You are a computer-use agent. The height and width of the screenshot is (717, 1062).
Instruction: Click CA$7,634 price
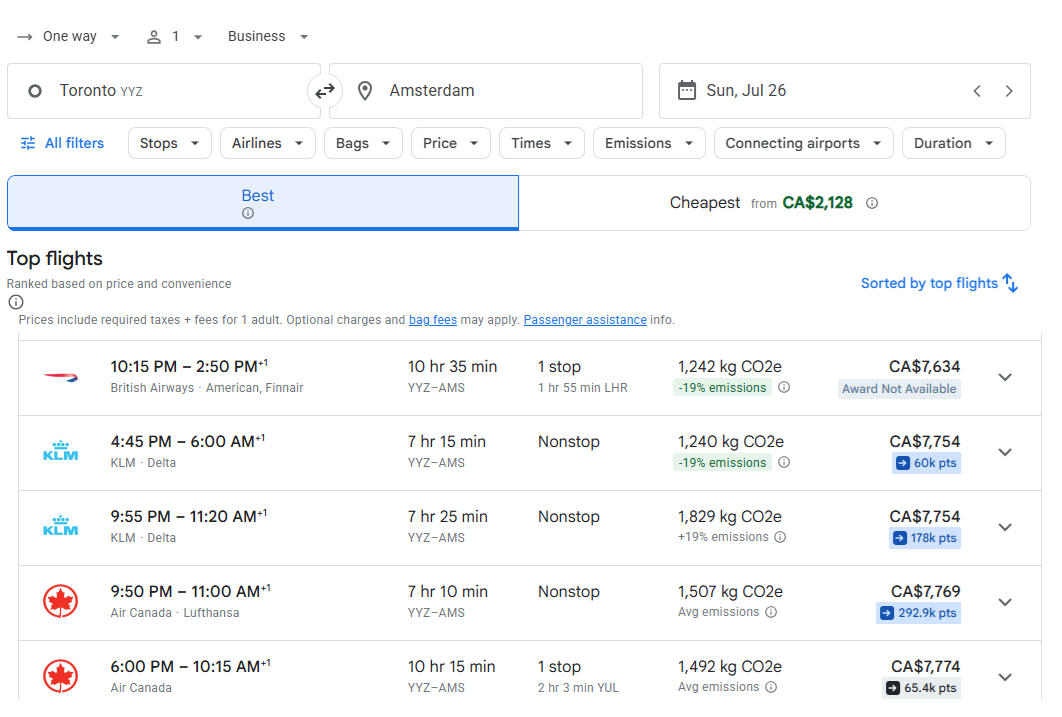tap(925, 367)
